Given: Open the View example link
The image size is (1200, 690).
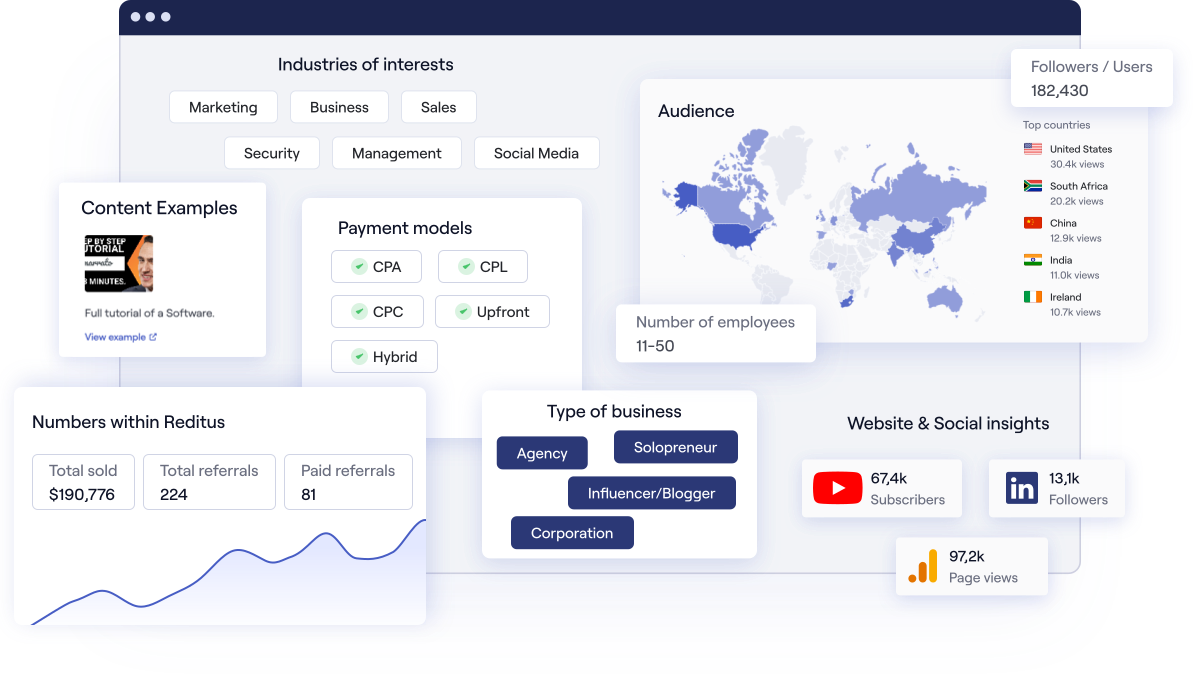Looking at the screenshot, I should (x=117, y=337).
